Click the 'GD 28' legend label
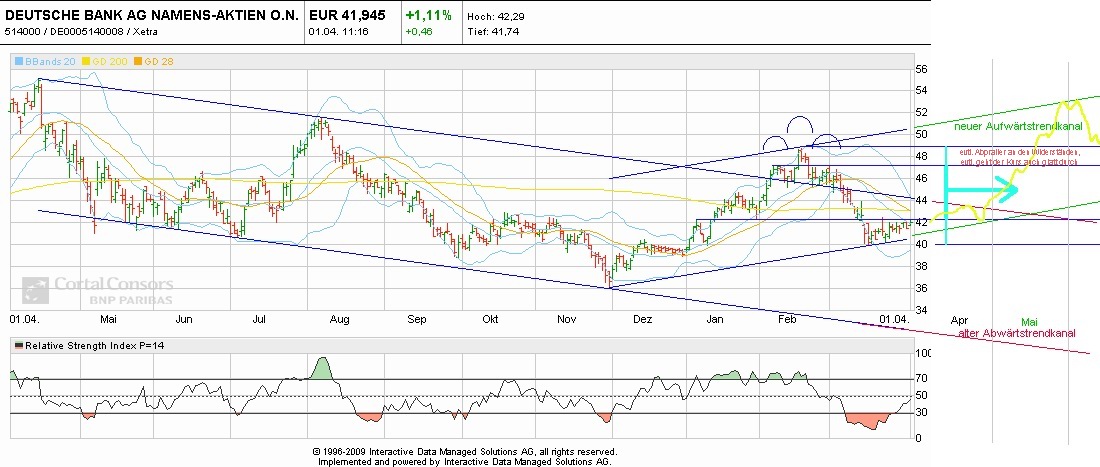The image size is (1100, 467). (x=159, y=62)
